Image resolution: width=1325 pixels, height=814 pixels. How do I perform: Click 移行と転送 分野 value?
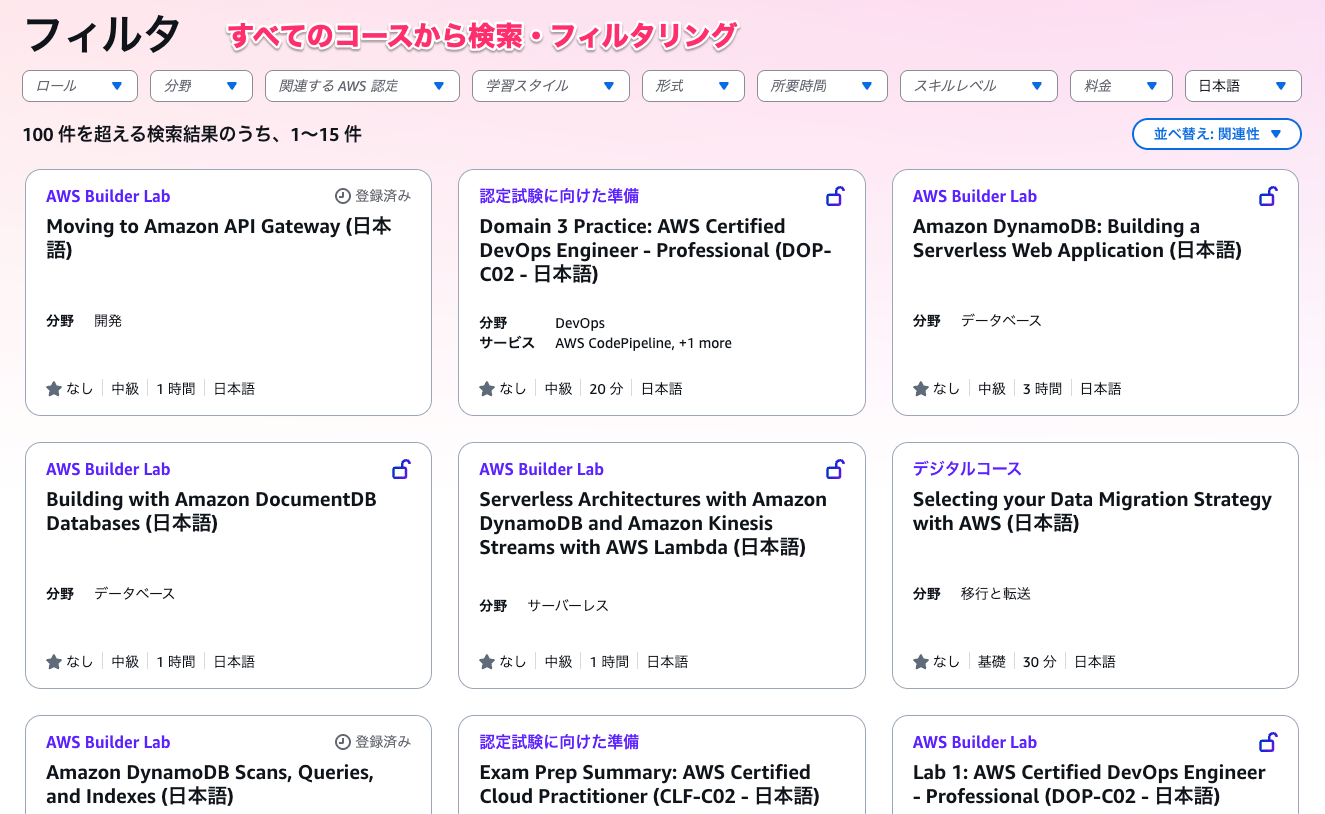pyautogui.click(x=996, y=594)
